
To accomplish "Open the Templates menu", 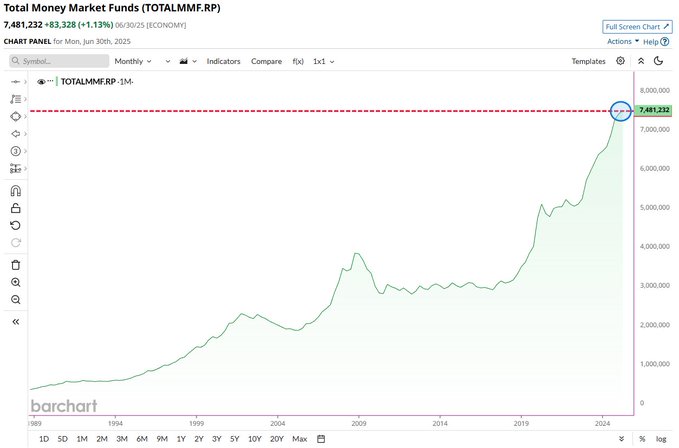I will 588,61.
